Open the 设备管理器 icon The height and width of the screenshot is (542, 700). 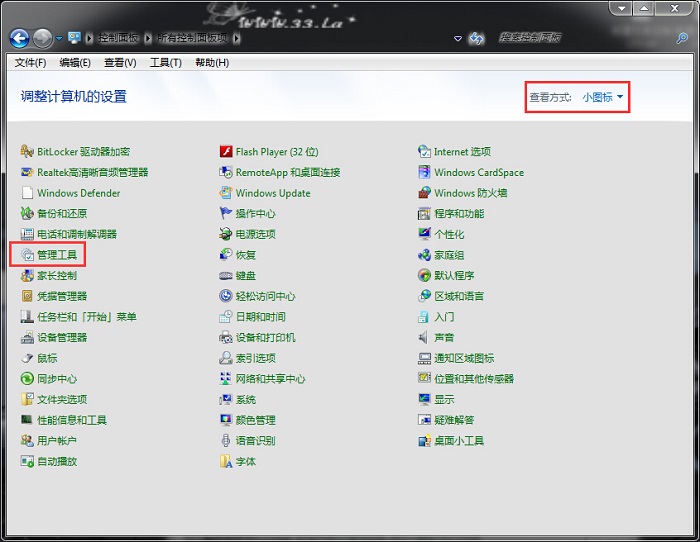27,338
